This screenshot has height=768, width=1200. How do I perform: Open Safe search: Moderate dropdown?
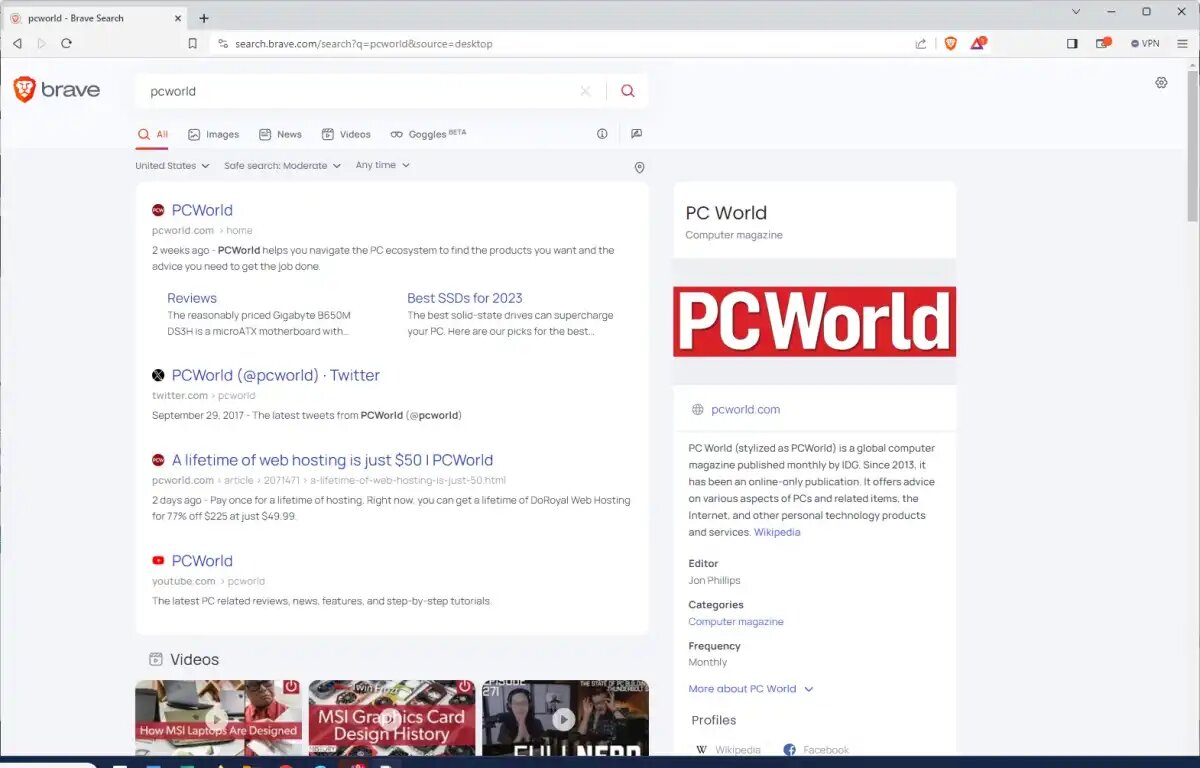282,166
